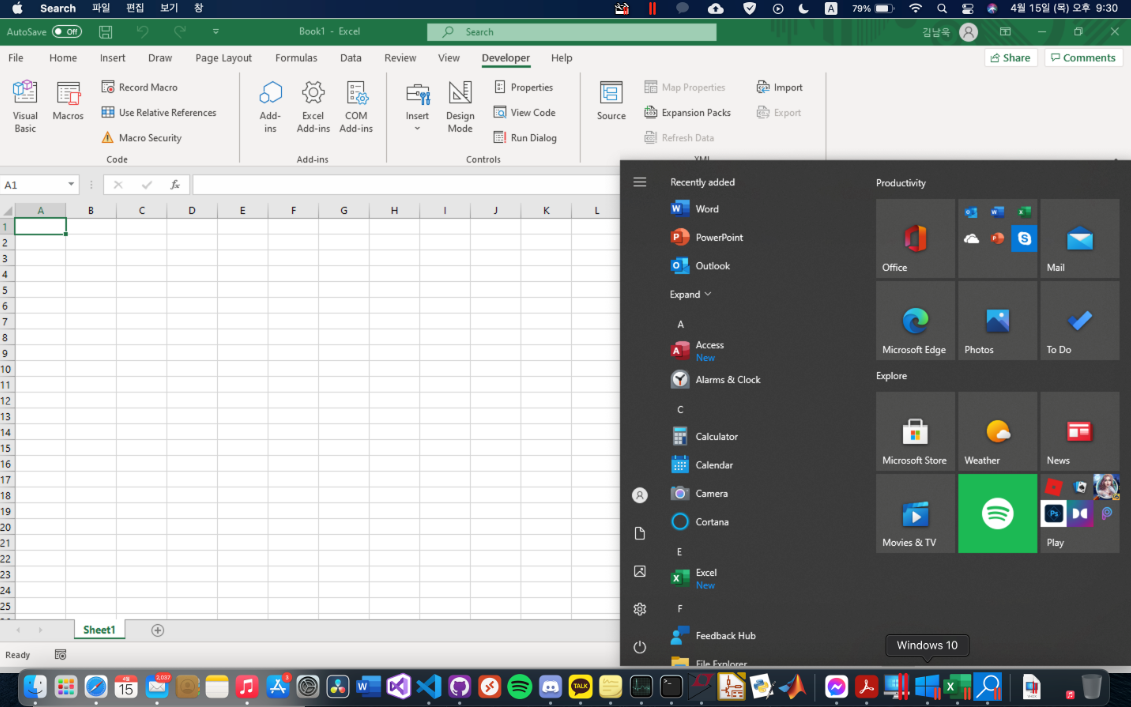Open the Visual Basic editor

(x=25, y=107)
